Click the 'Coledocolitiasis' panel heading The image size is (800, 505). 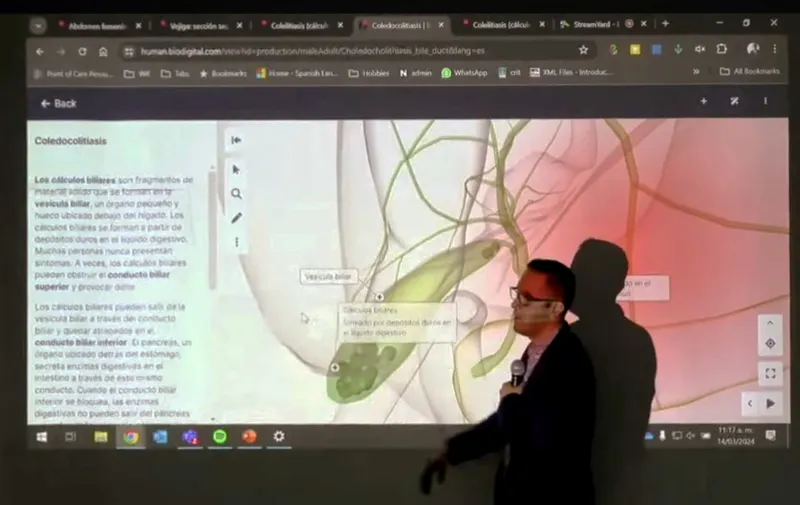click(70, 141)
